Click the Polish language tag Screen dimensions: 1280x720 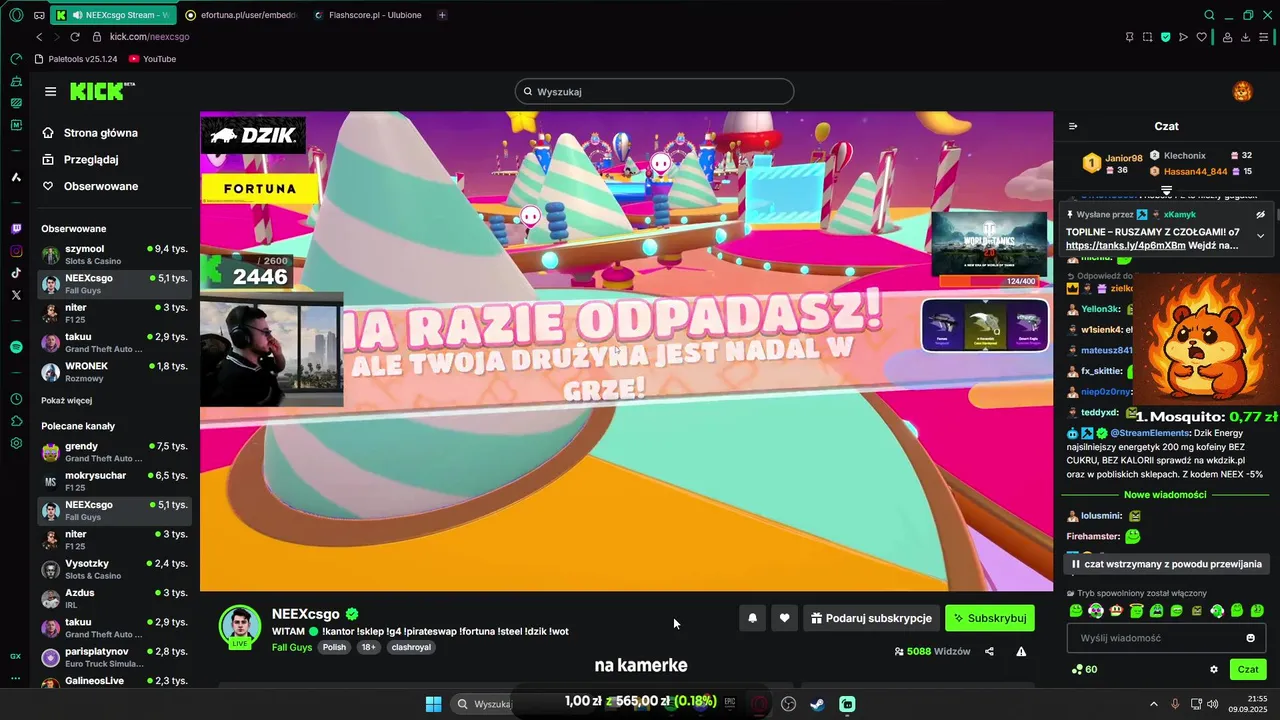point(334,647)
